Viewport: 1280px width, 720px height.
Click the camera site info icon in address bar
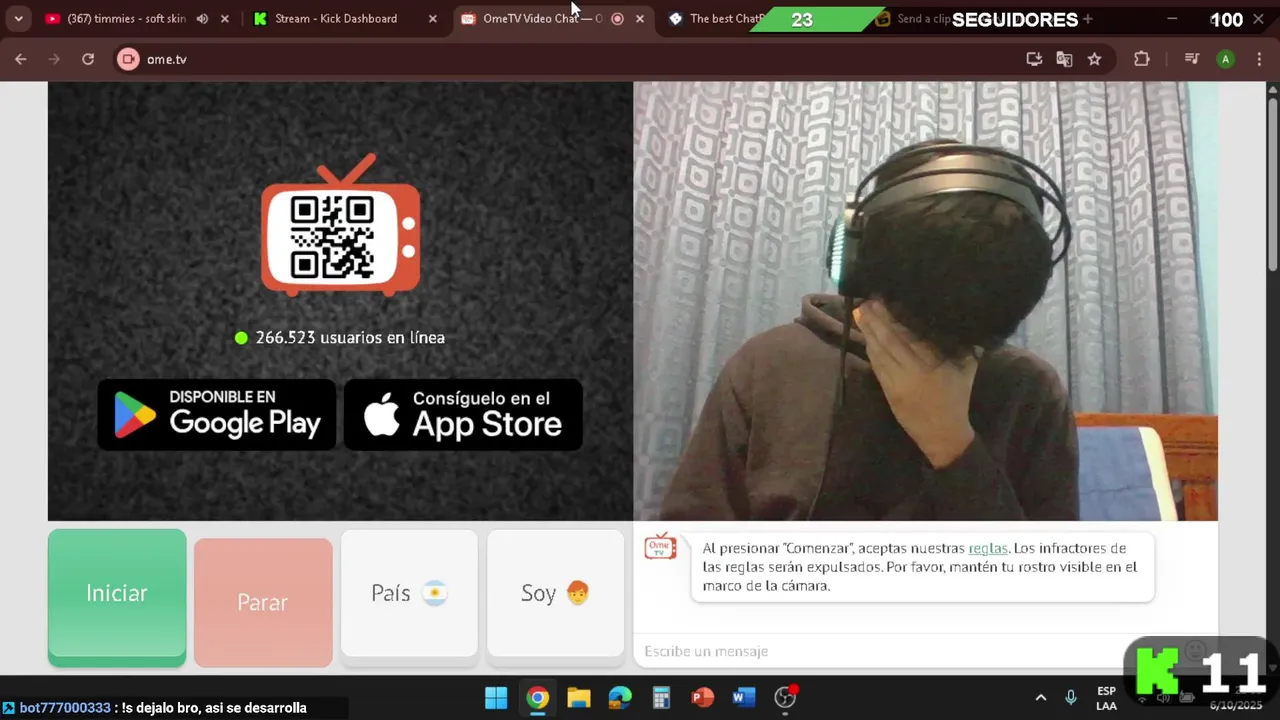click(128, 59)
